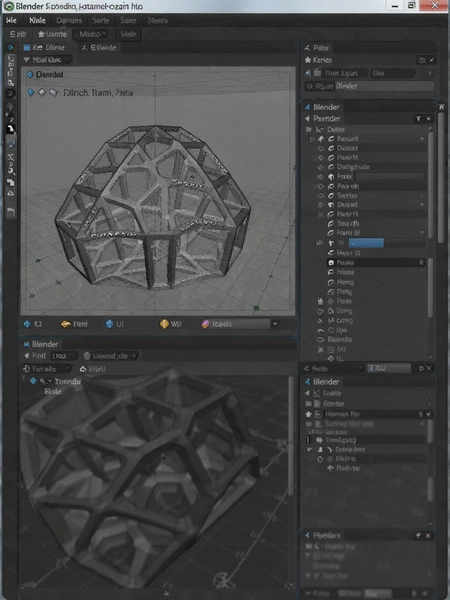450x600 pixels.
Task: Click the Blender icon in the lower editor header
Action: coord(26,344)
